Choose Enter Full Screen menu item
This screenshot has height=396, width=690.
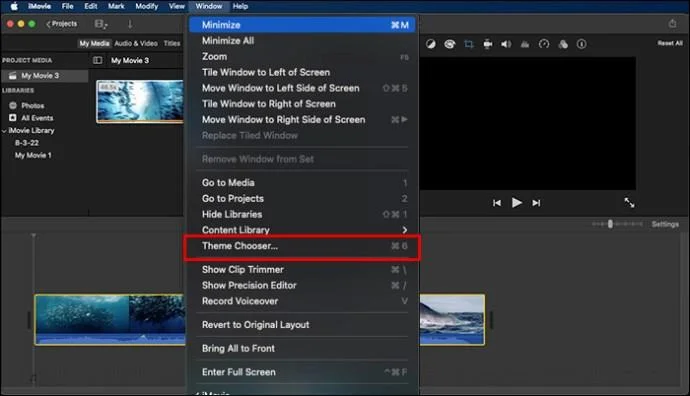[302, 373]
